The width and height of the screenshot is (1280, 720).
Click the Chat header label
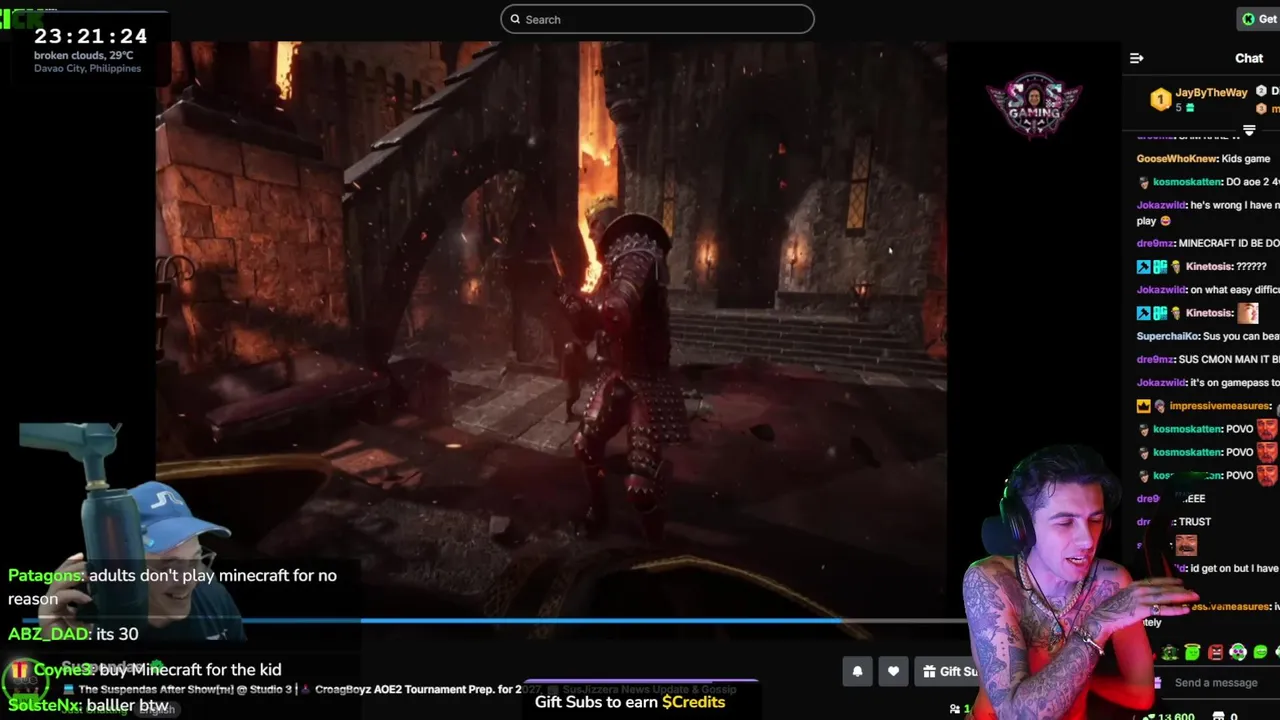click(x=1249, y=58)
